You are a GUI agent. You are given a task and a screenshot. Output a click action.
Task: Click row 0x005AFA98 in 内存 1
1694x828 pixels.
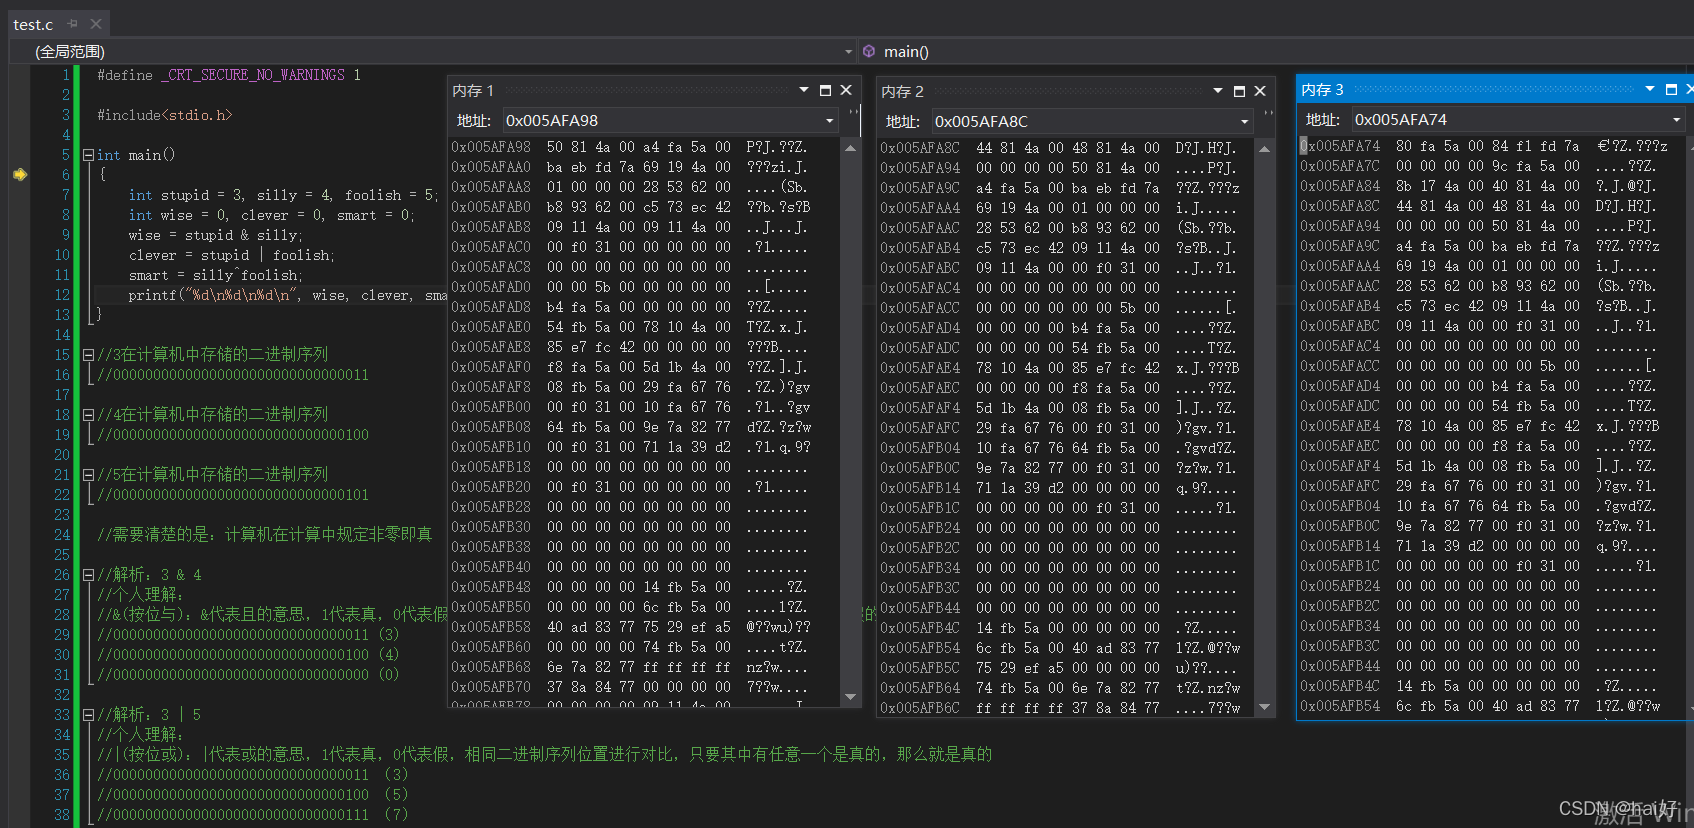click(629, 147)
